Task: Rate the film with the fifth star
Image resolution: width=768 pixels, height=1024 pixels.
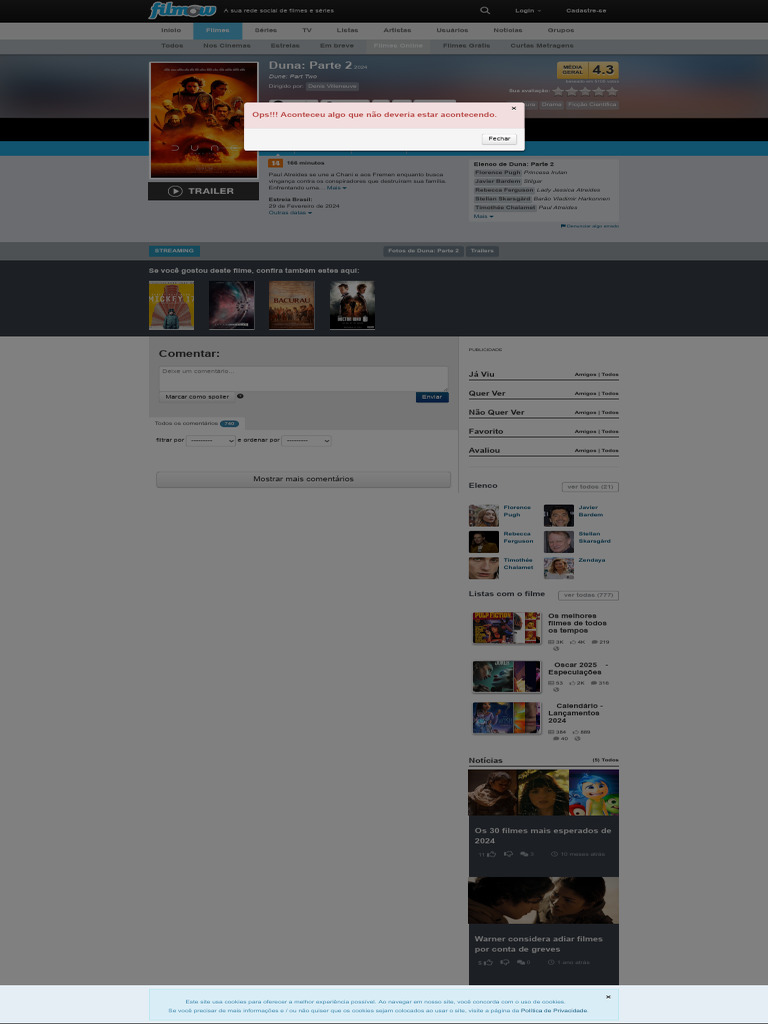Action: coord(612,91)
